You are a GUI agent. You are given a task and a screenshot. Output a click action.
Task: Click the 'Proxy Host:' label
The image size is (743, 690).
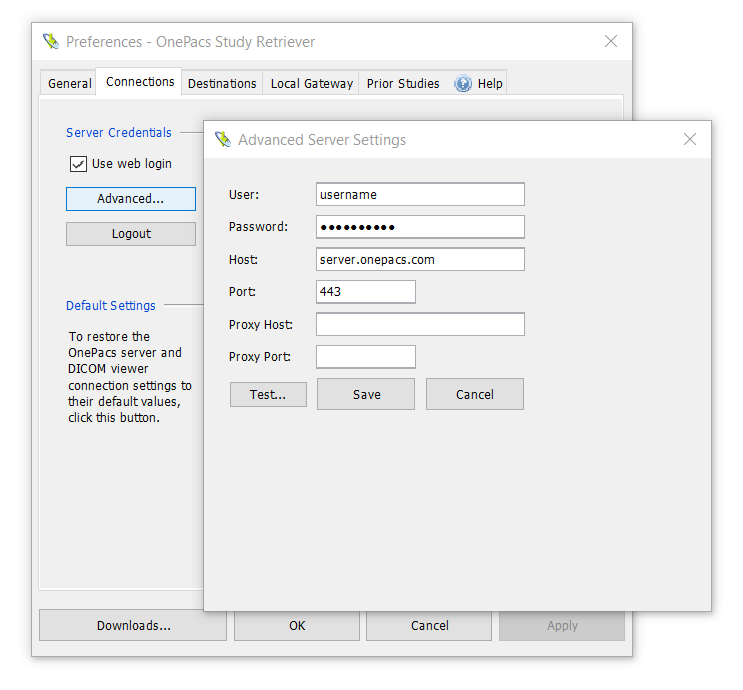tap(261, 325)
